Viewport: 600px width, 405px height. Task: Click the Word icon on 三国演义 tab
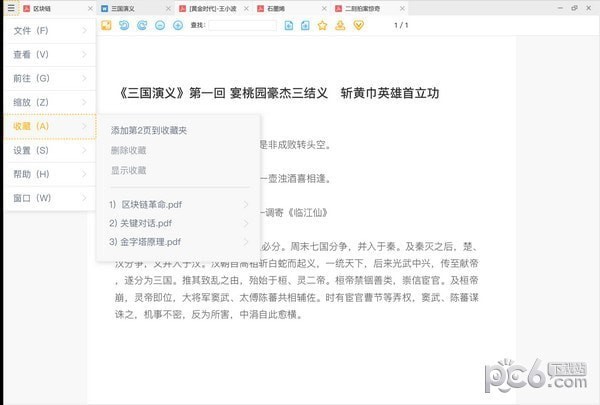coord(104,8)
